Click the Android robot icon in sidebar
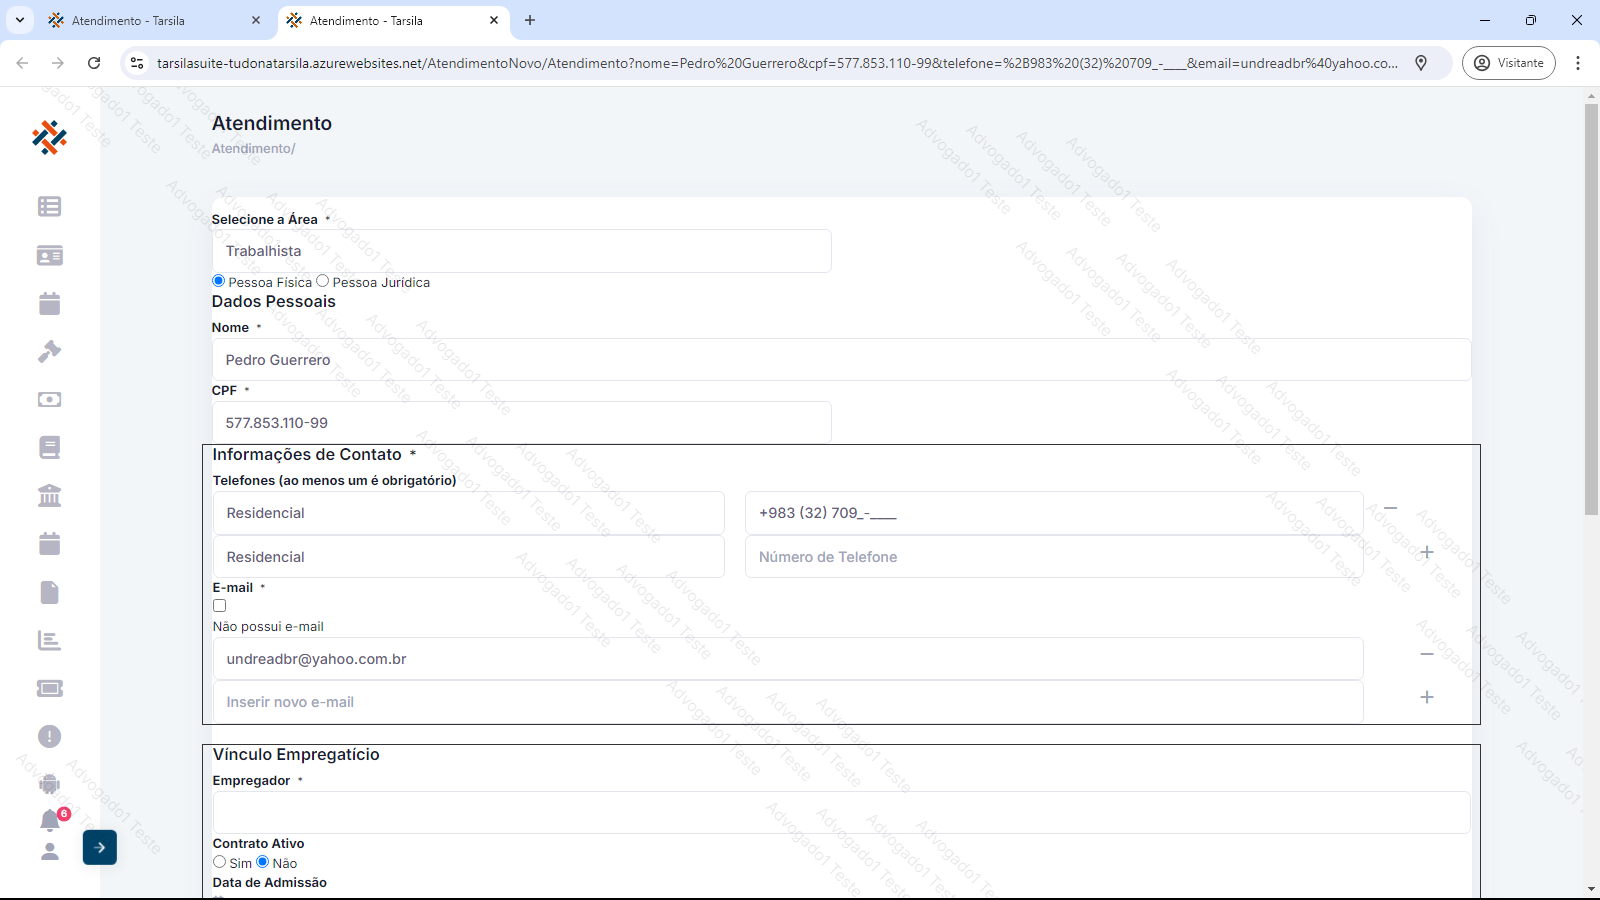Screen dimensions: 1600x900 coord(49,784)
